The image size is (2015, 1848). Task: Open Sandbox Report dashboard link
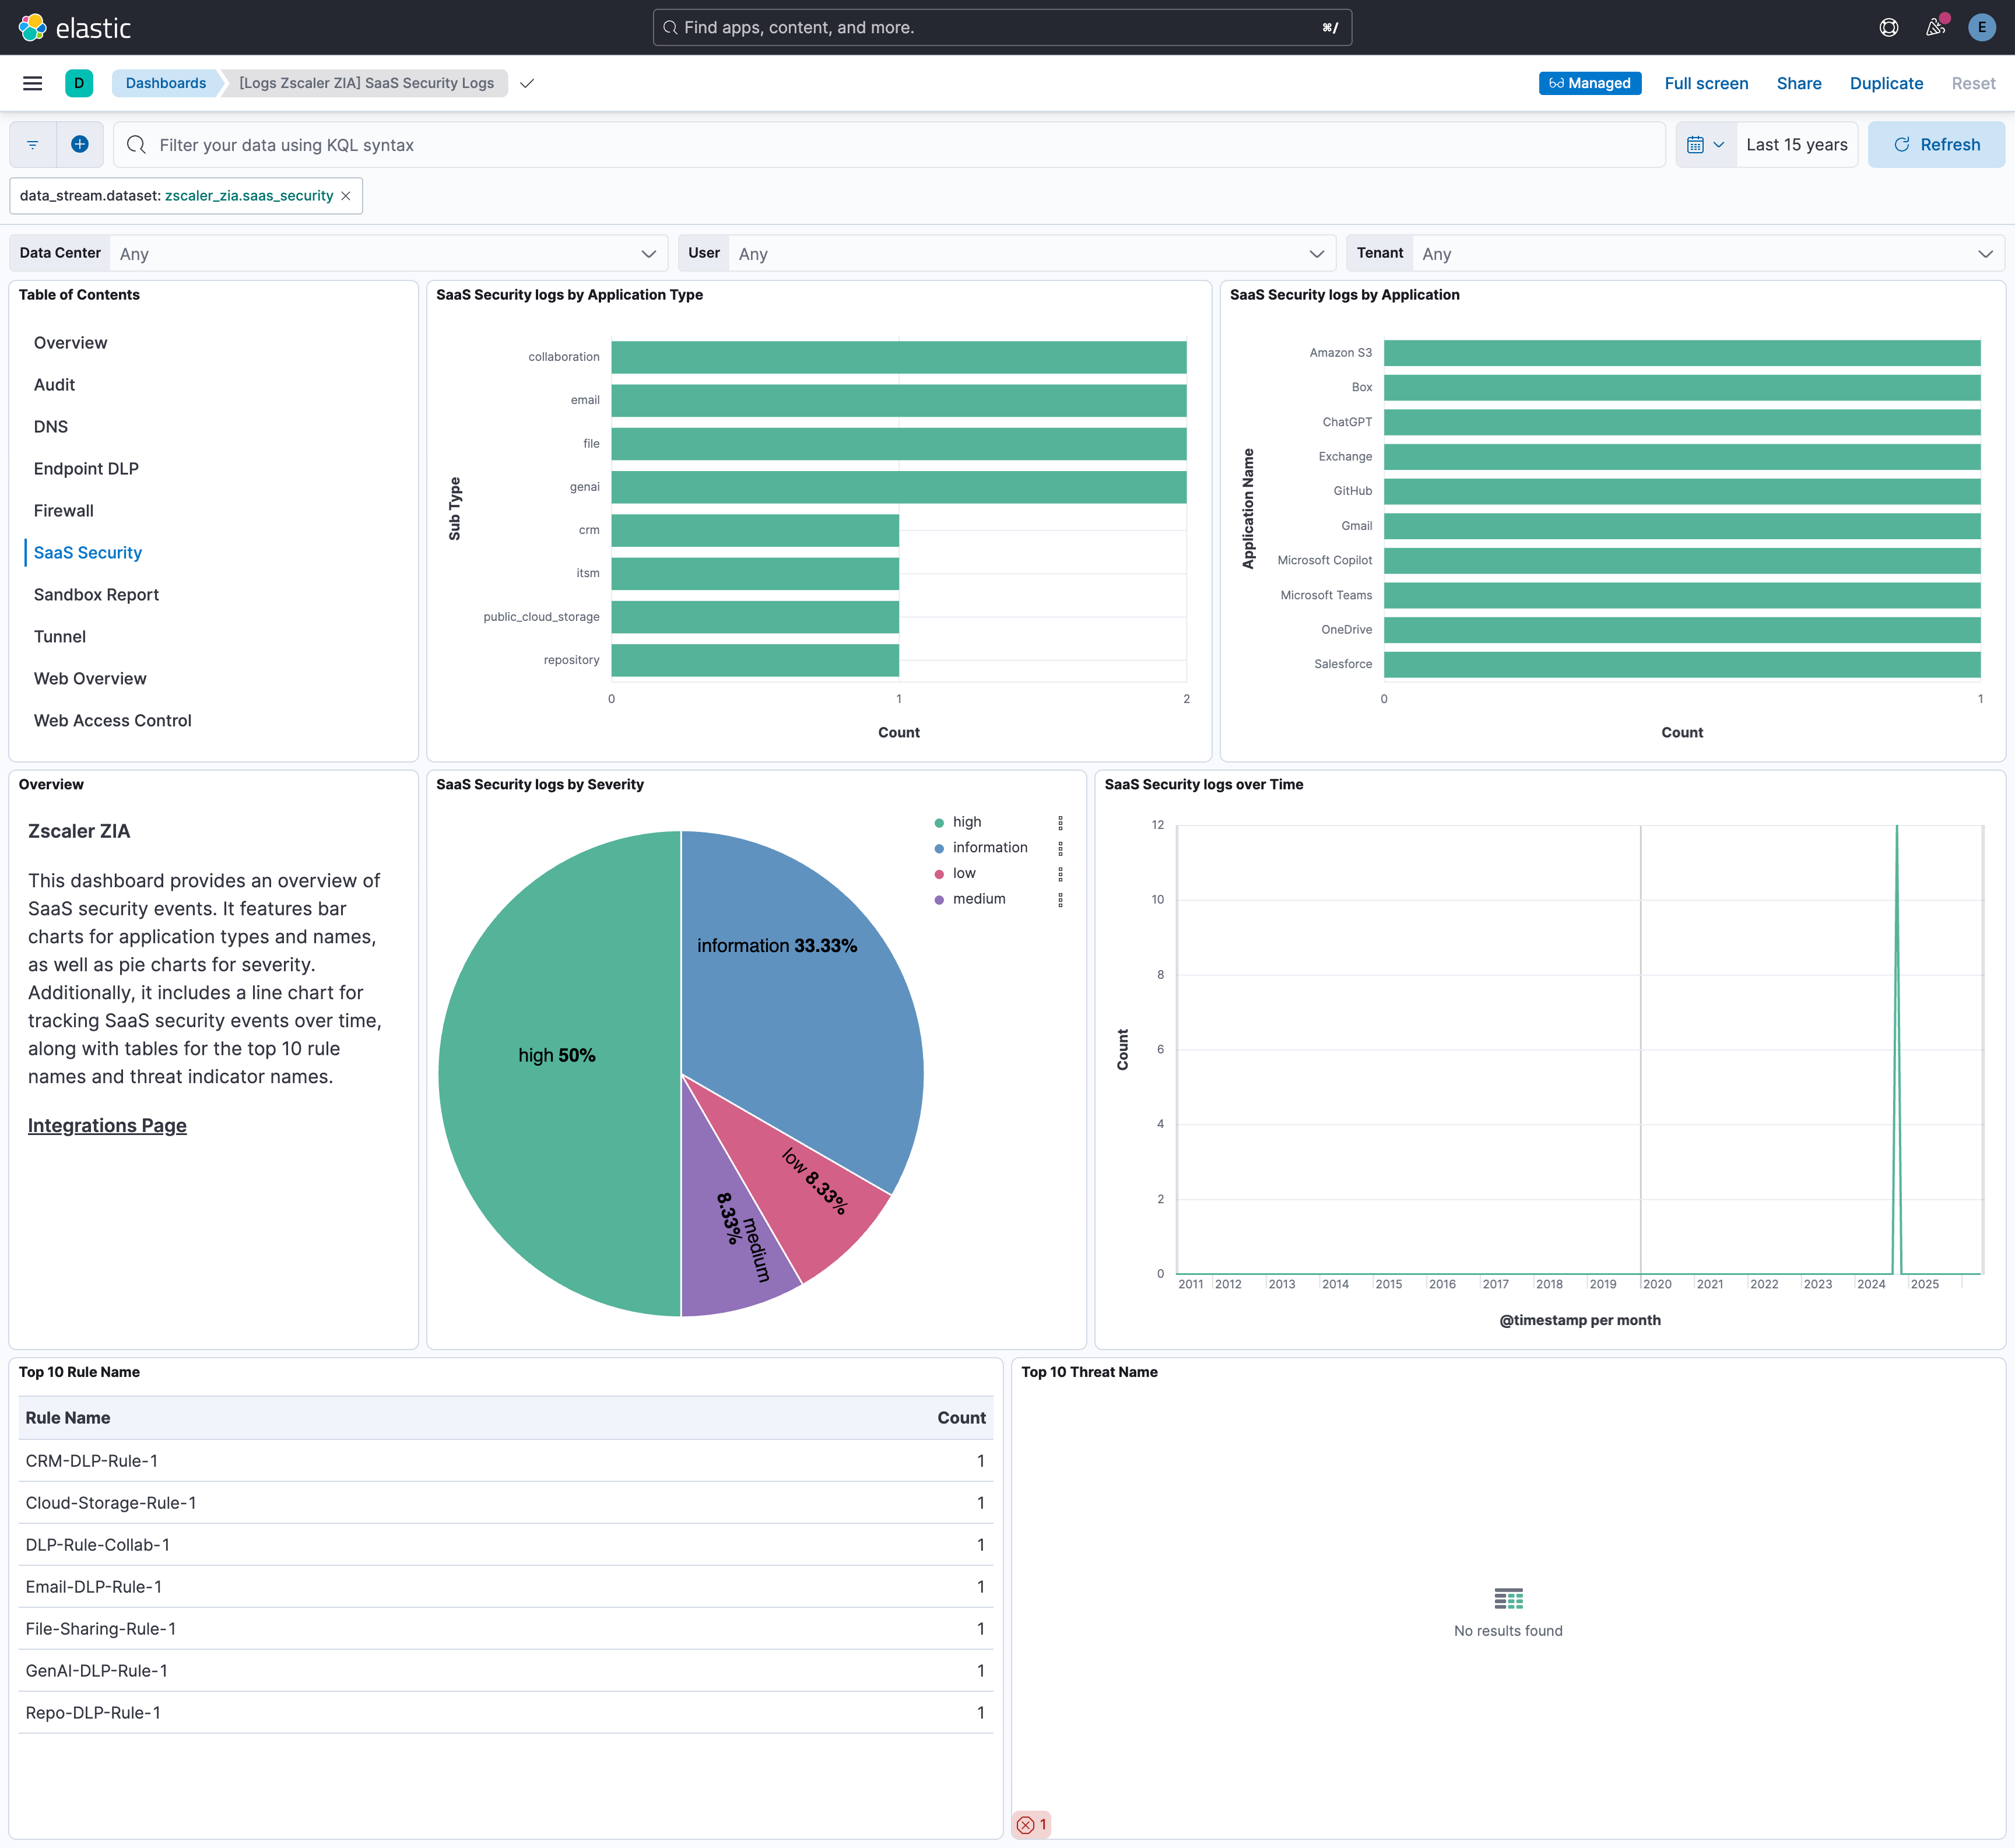pyautogui.click(x=96, y=595)
